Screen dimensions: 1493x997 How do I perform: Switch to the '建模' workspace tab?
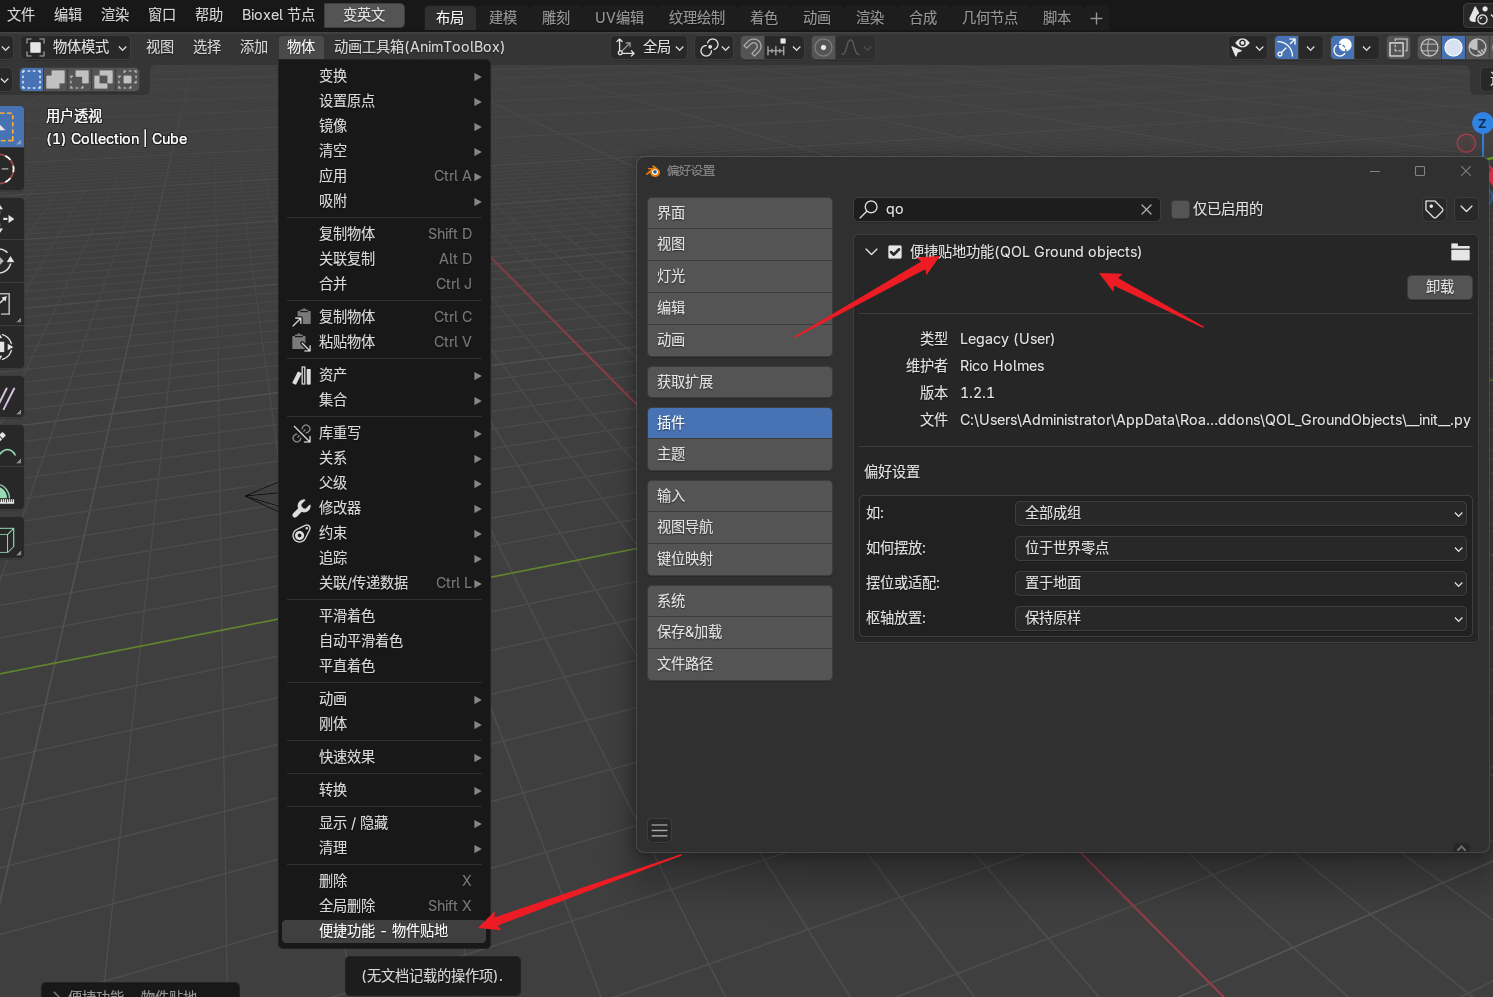503,18
